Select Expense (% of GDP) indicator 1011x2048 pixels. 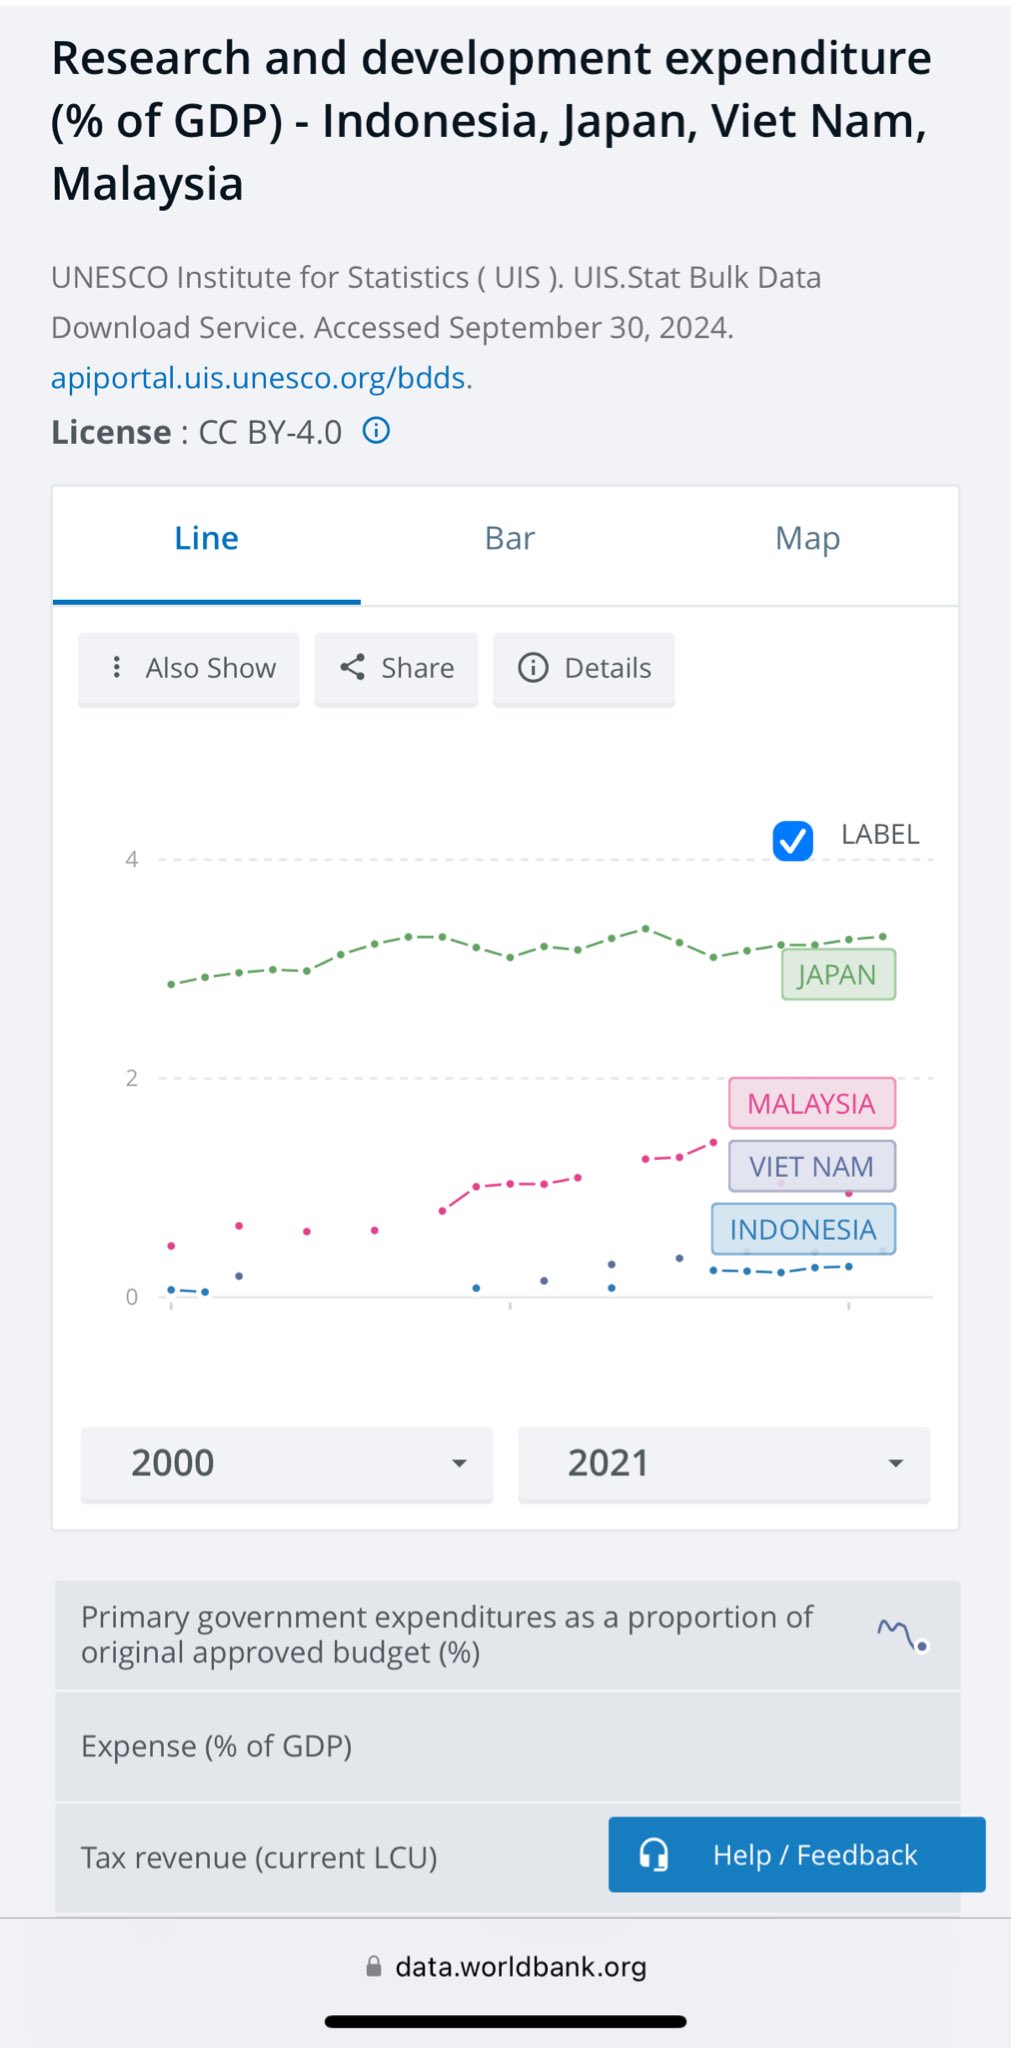[x=216, y=1746]
